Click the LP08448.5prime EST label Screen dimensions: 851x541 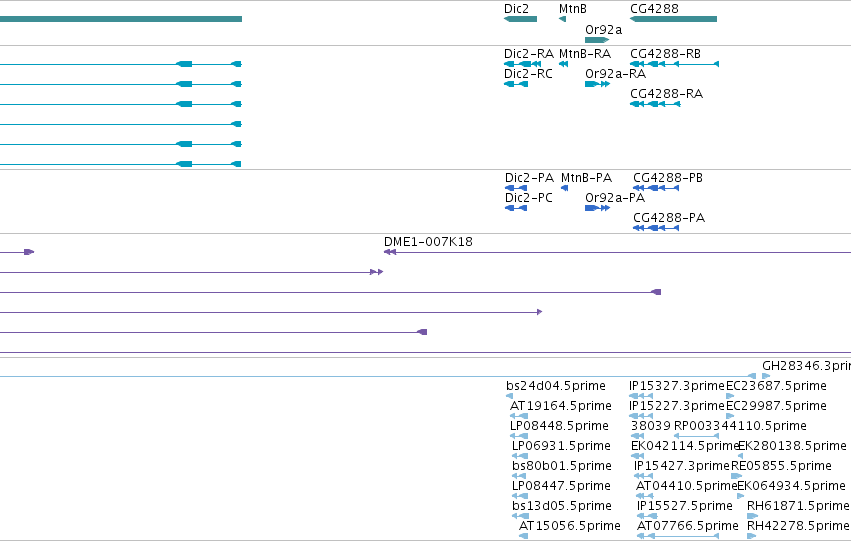click(x=559, y=426)
